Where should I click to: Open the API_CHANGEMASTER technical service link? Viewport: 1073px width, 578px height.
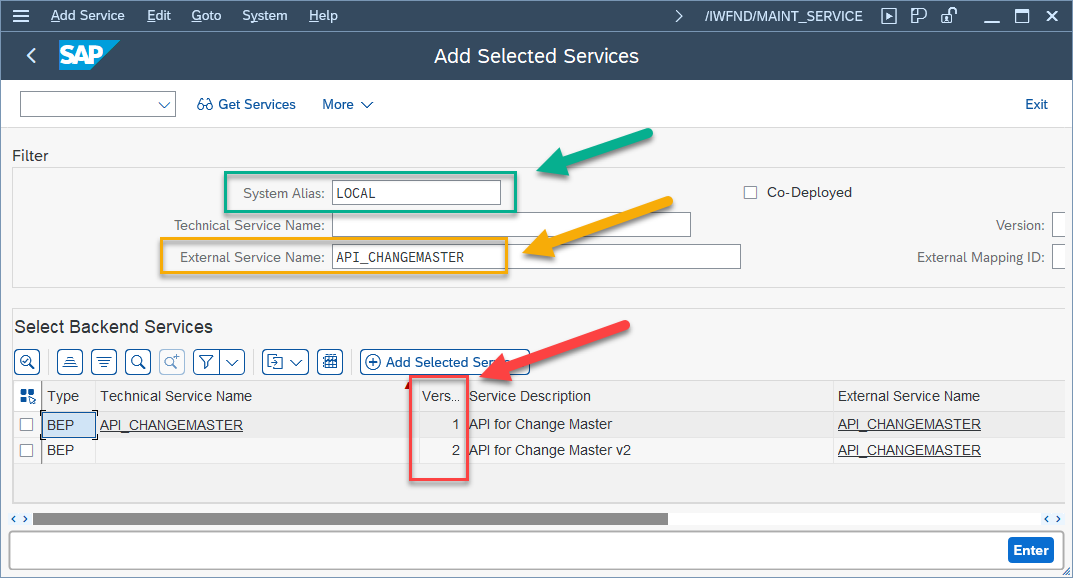tap(170, 424)
